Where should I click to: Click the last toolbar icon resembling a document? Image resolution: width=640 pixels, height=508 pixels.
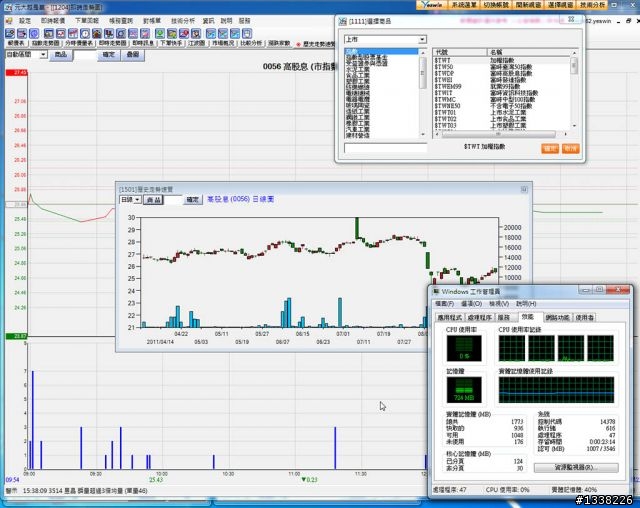pos(247,33)
